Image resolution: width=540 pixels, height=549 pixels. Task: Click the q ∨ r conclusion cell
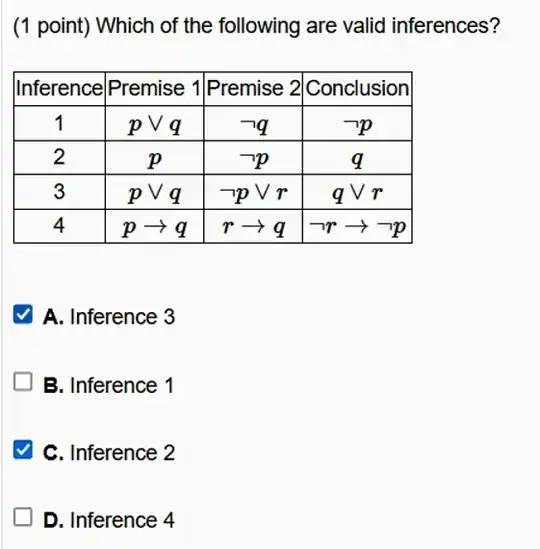pyautogui.click(x=357, y=192)
